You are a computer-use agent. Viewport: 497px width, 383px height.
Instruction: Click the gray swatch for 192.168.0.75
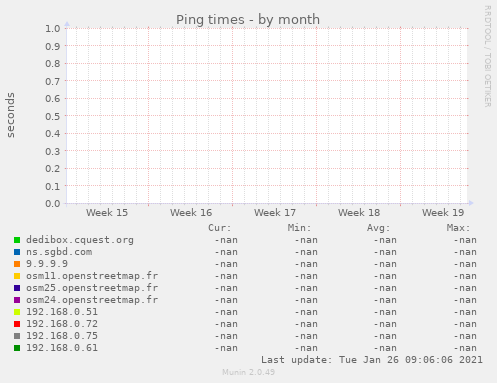(17, 336)
